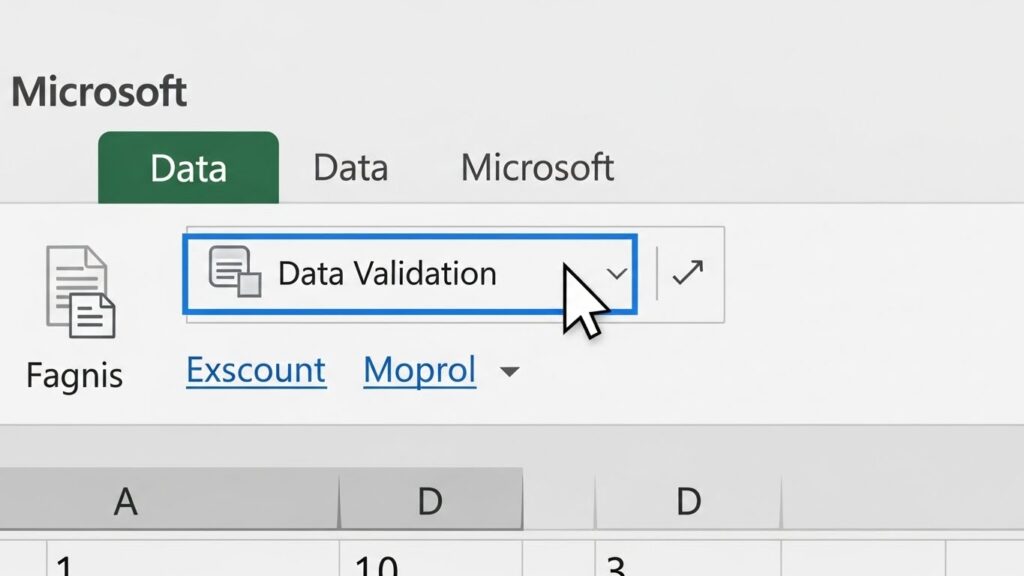Select the rightmost D column header
This screenshot has height=576, width=1024.
click(x=687, y=500)
